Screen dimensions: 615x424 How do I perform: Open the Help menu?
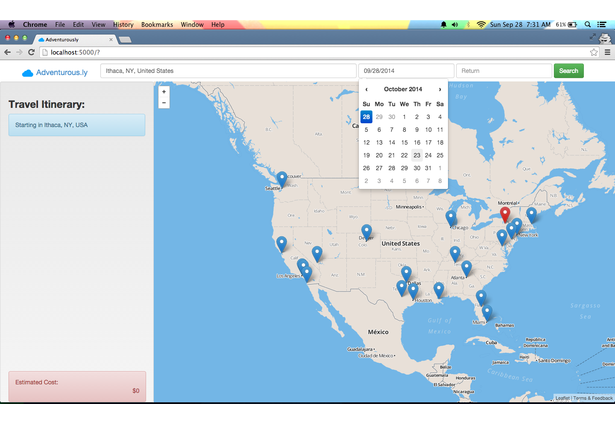tap(218, 24)
